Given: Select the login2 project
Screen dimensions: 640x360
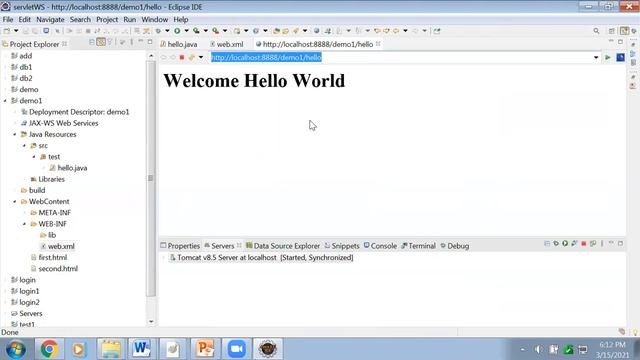Looking at the screenshot, I should 25,302.
